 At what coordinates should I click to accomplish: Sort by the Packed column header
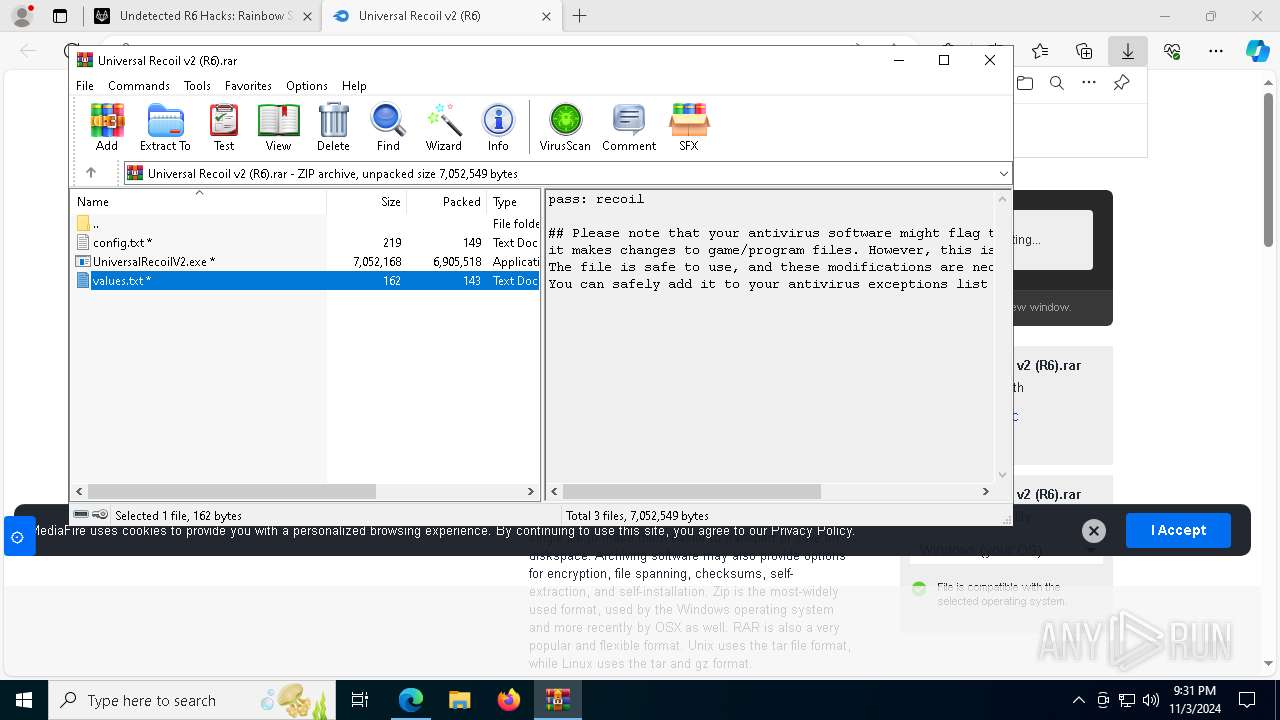pyautogui.click(x=446, y=201)
